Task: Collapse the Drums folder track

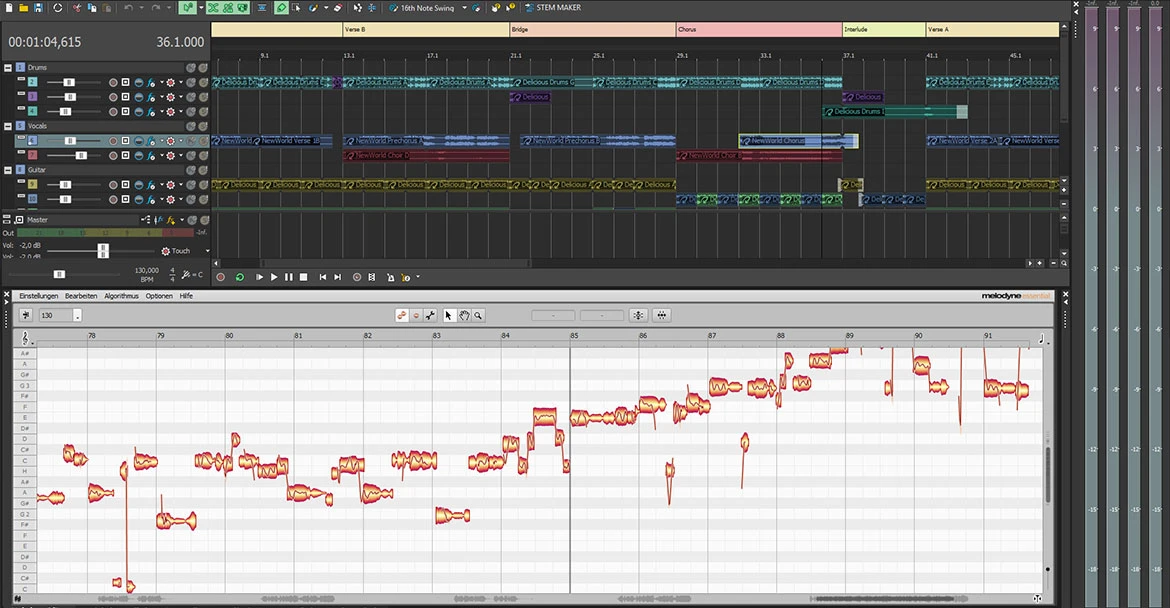Action: 8,67
